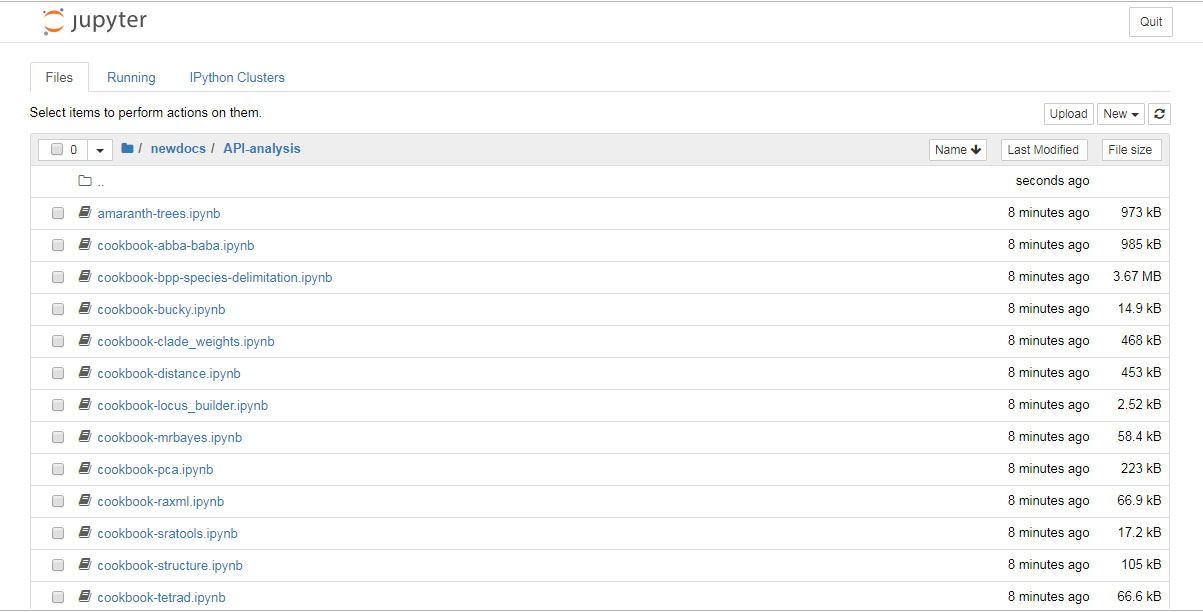
Task: Sort files by Name column
Action: tap(957, 150)
